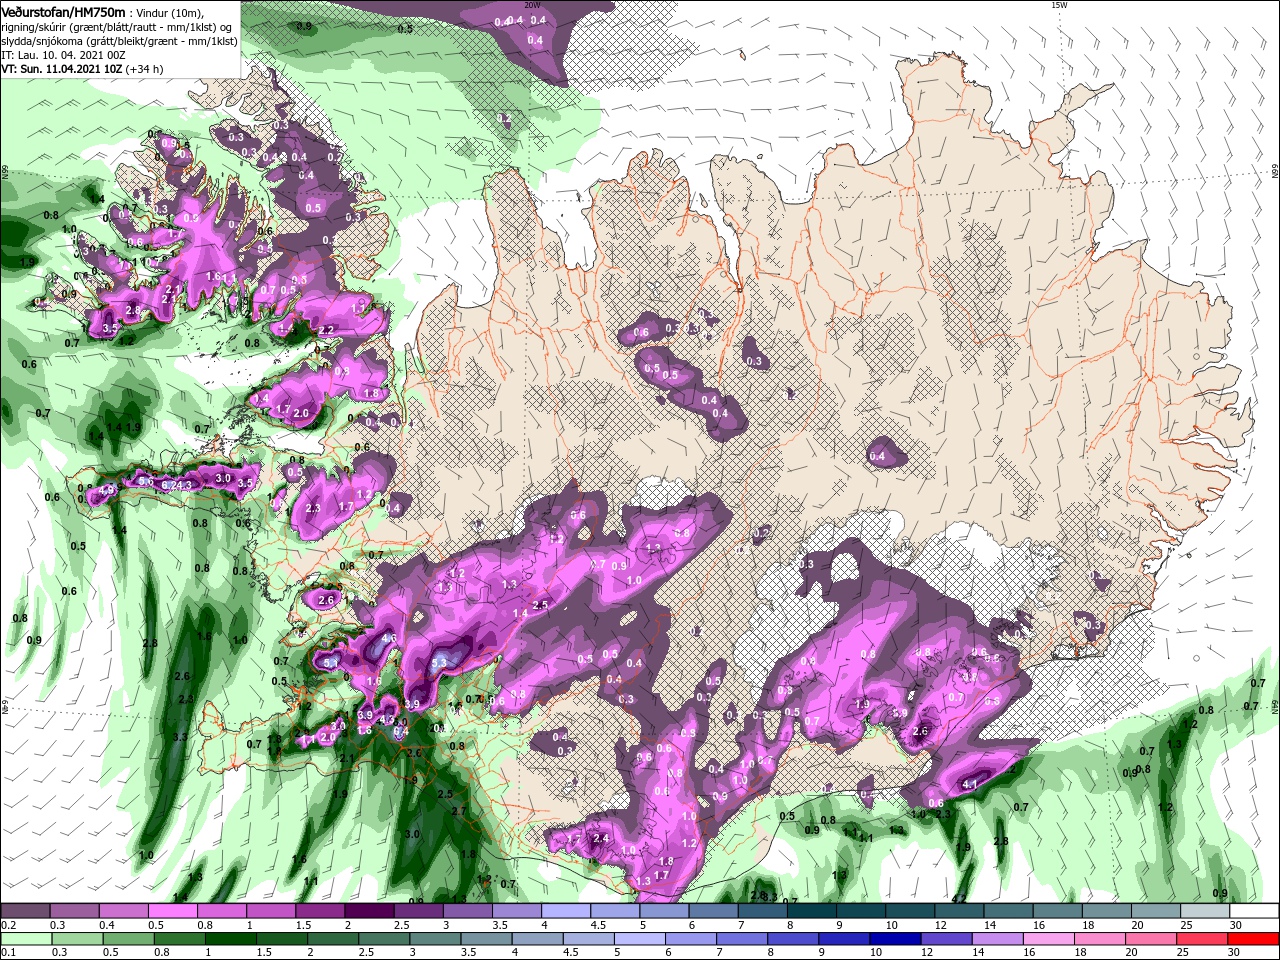Click the bright pink 0.5 swatch in the upper legend row
This screenshot has height=960, width=1280.
172,911
